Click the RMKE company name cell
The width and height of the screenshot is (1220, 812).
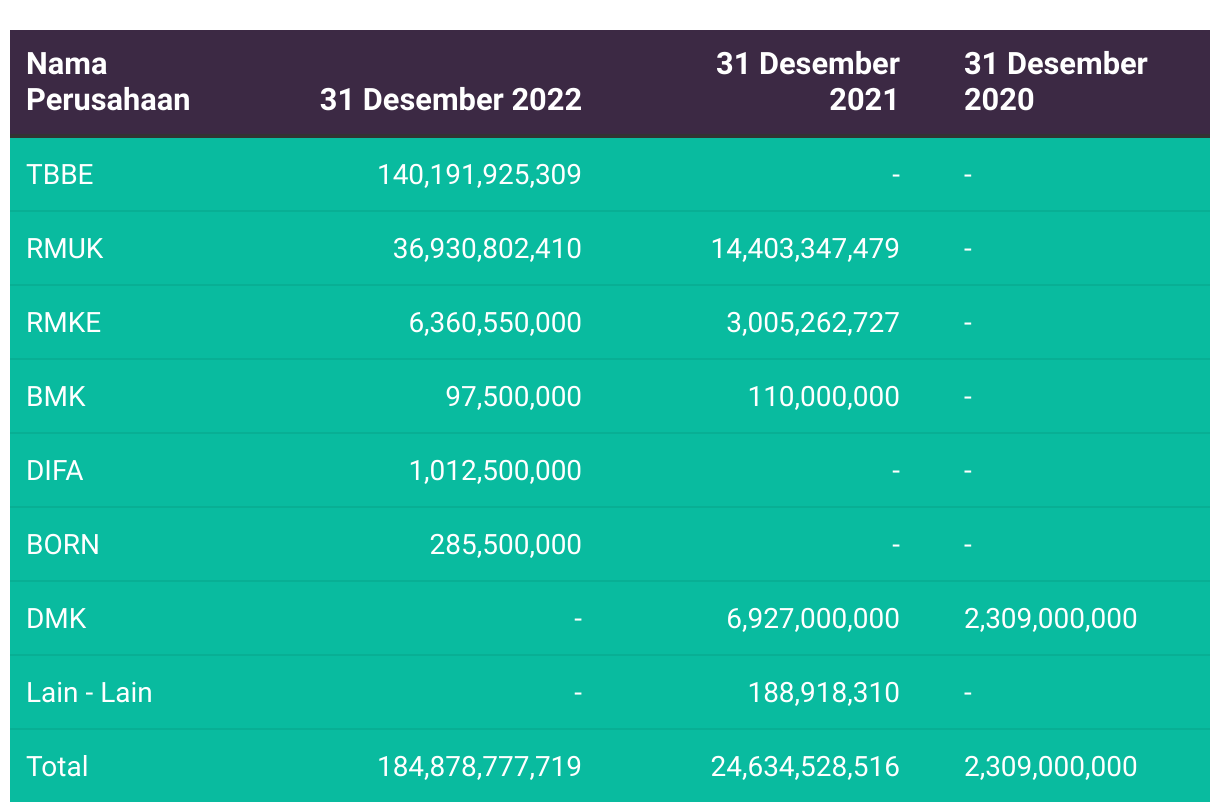[64, 323]
